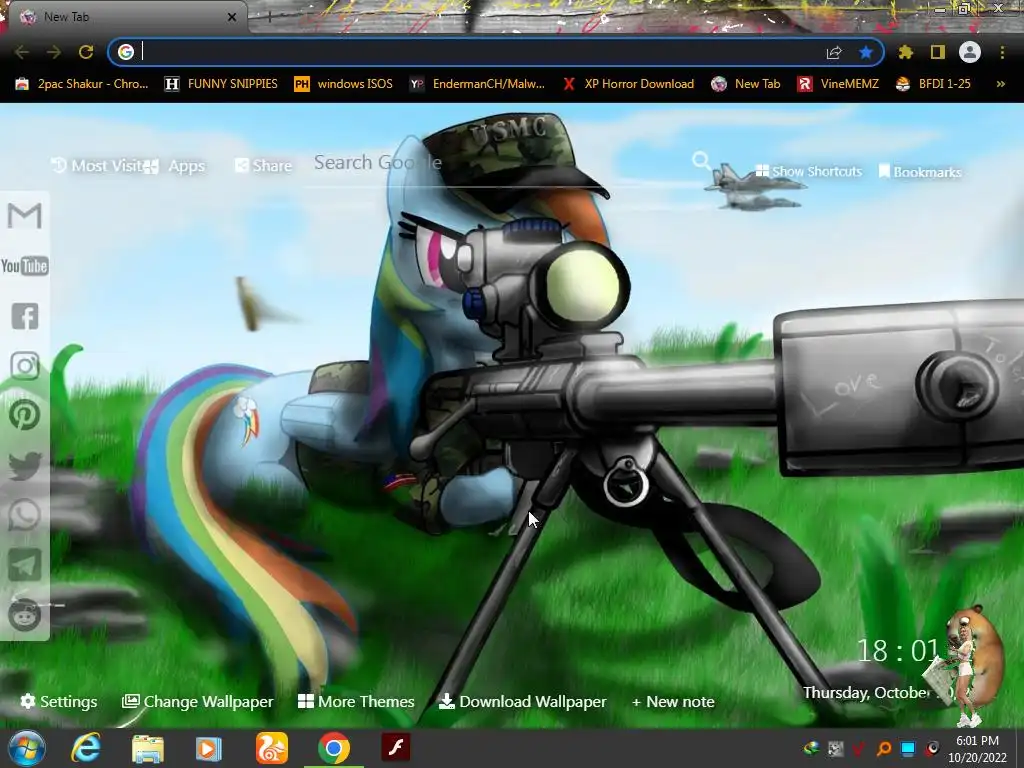Open Windows Media Player from taskbar
The width and height of the screenshot is (1024, 768).
click(209, 748)
